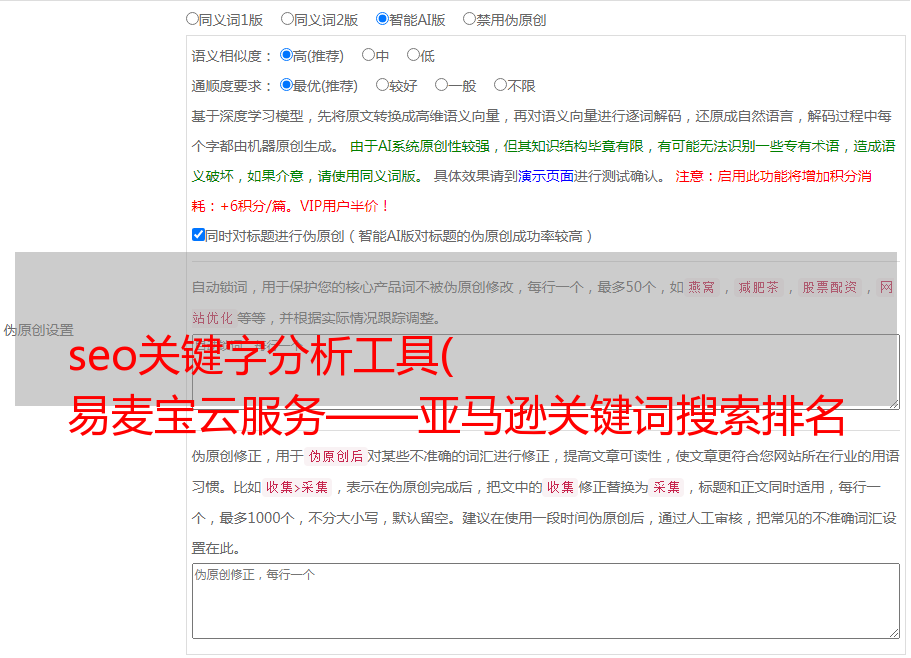Click the 伪原创后 highlighted tag

336,456
